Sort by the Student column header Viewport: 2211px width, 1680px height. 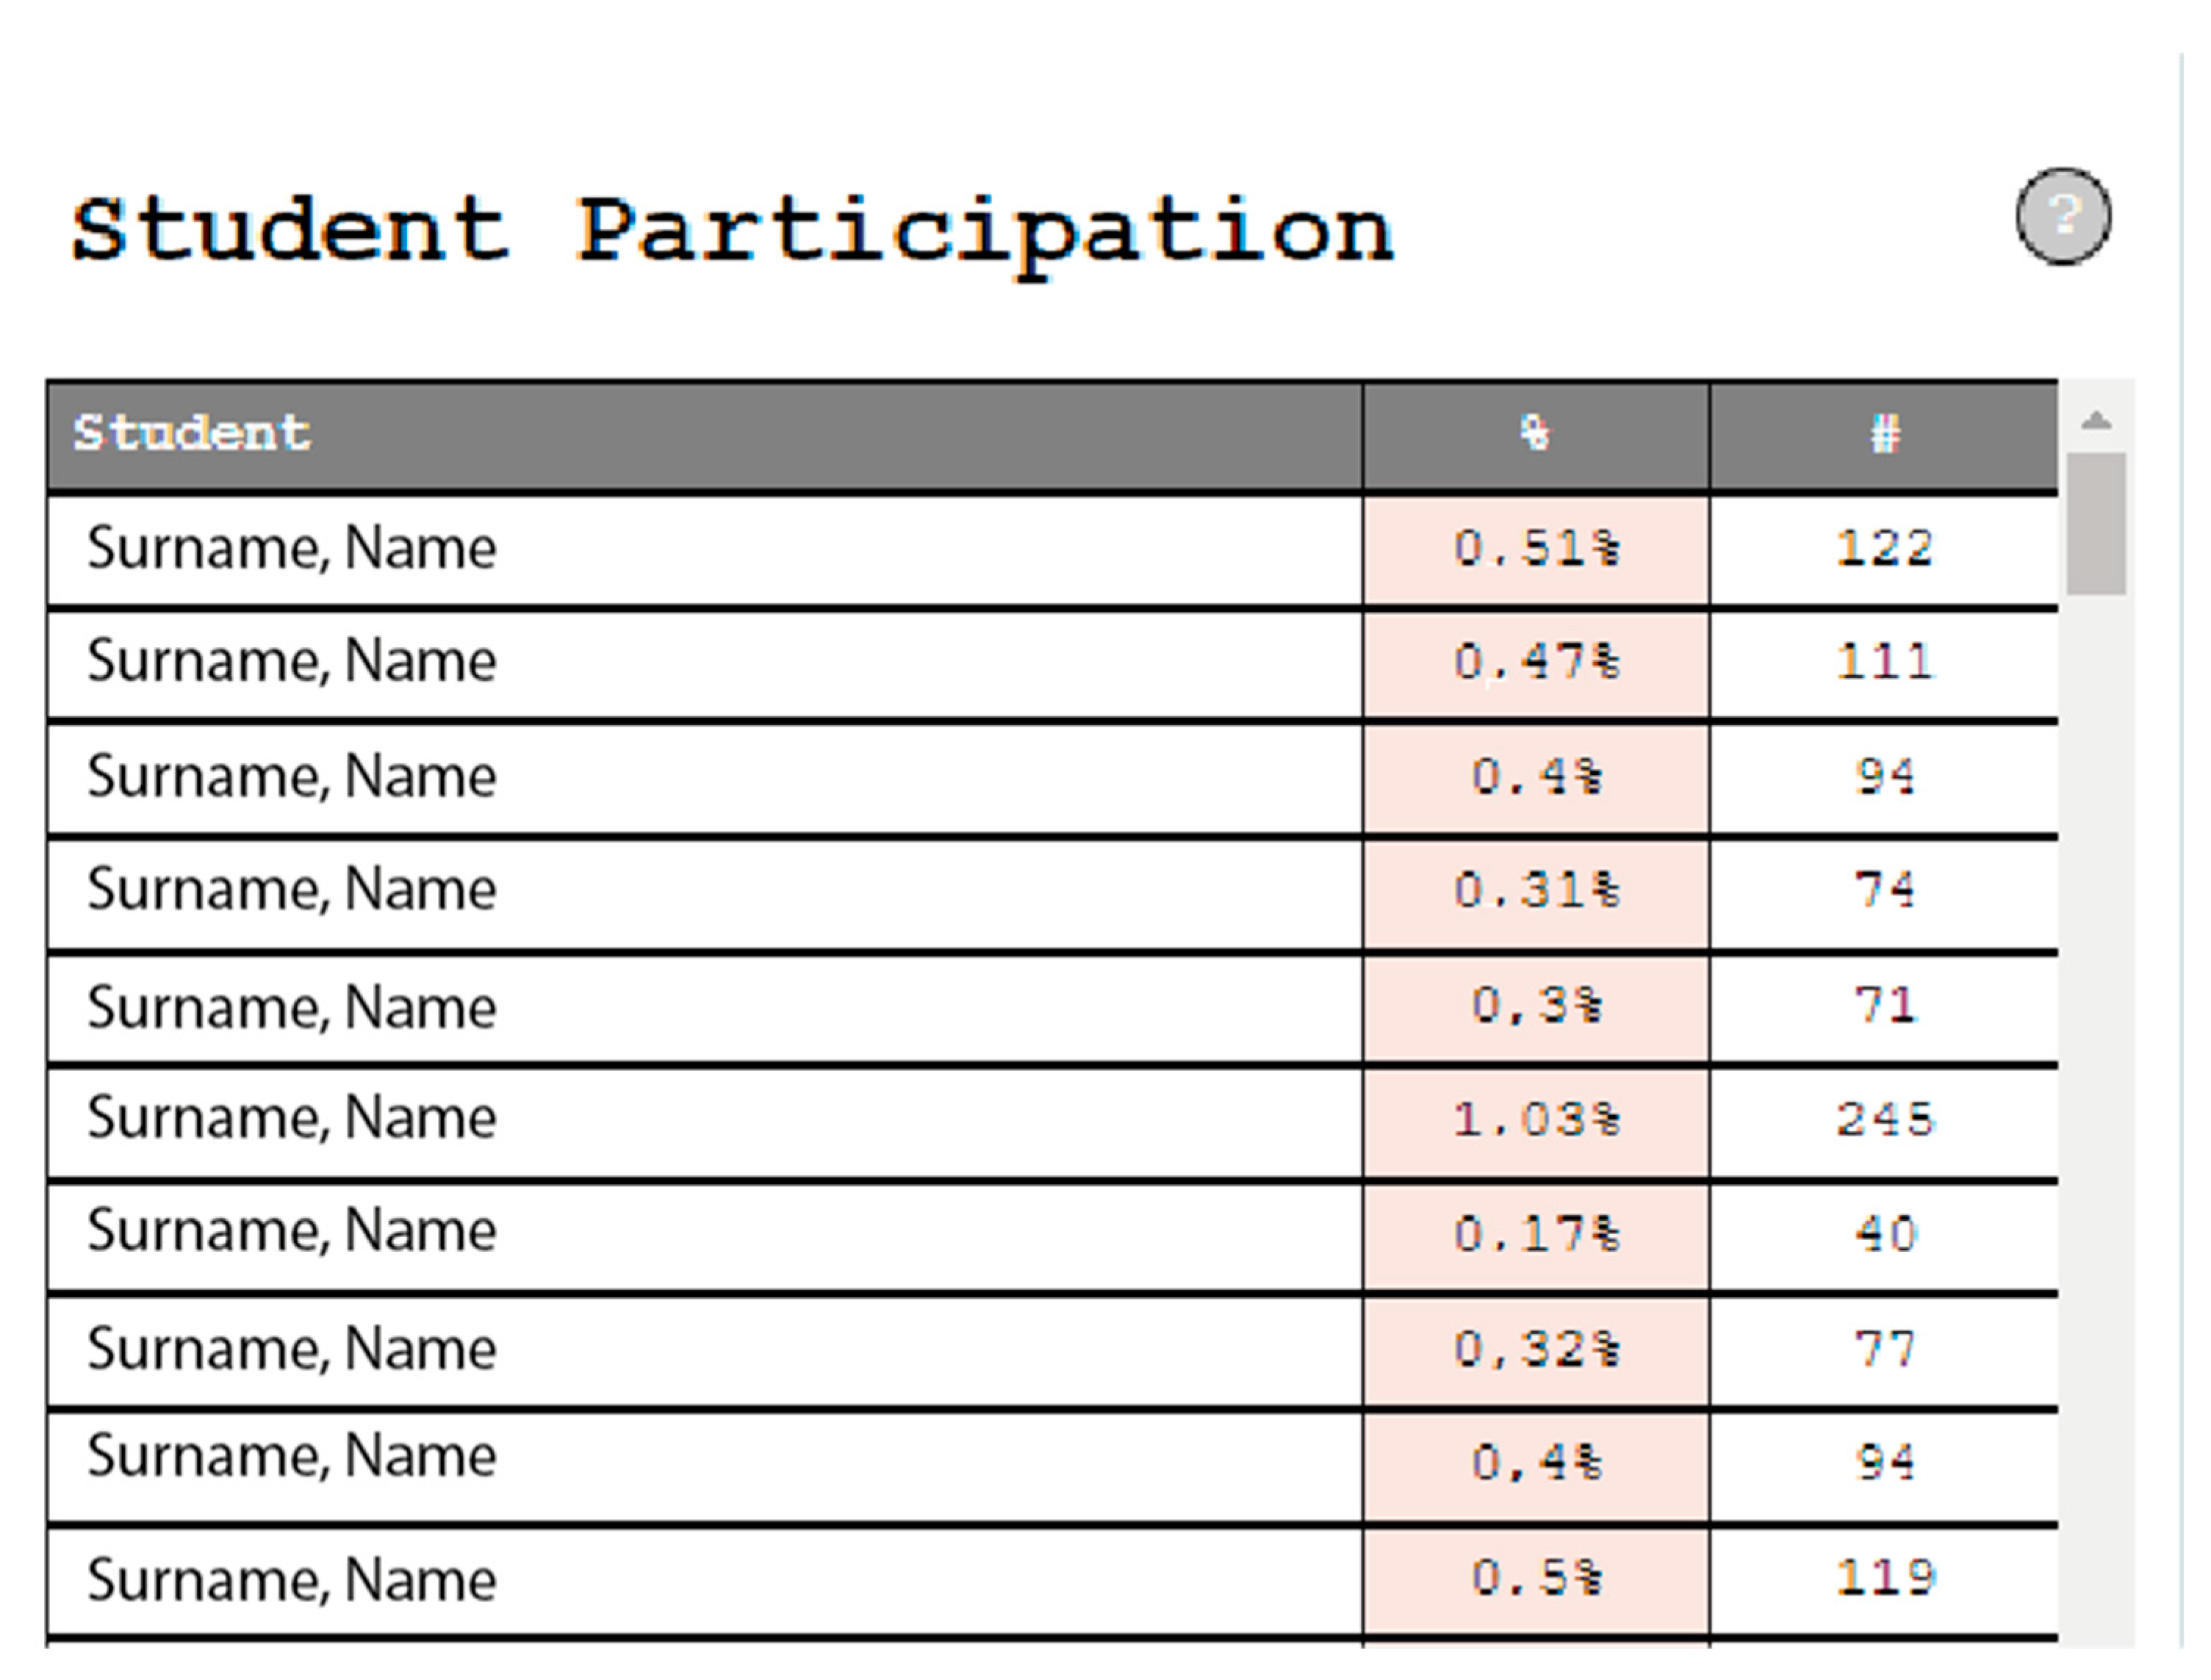point(192,433)
